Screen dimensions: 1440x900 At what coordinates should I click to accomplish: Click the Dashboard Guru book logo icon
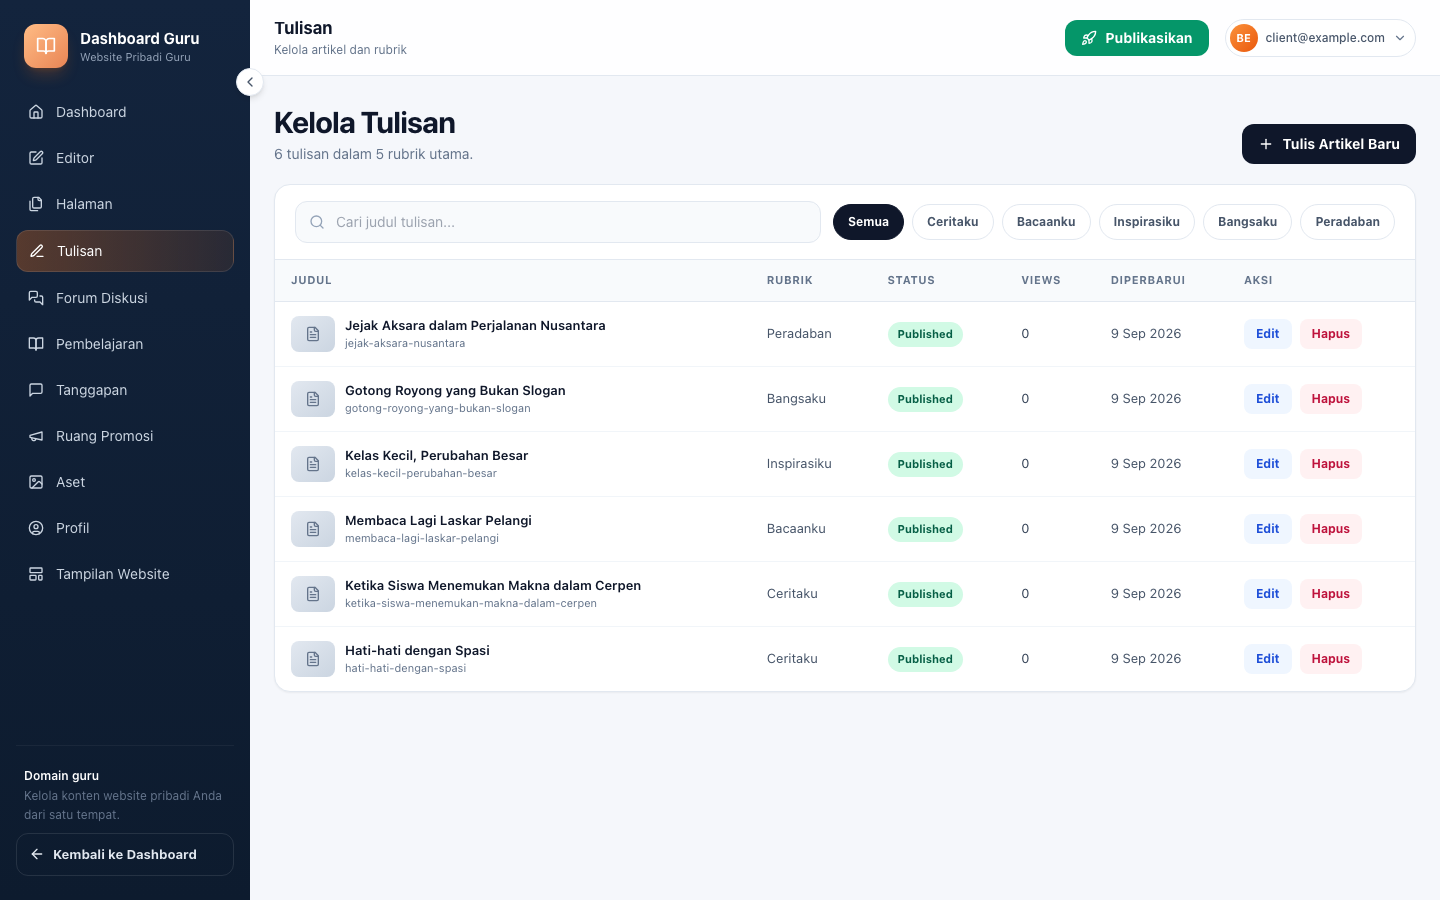pos(46,46)
